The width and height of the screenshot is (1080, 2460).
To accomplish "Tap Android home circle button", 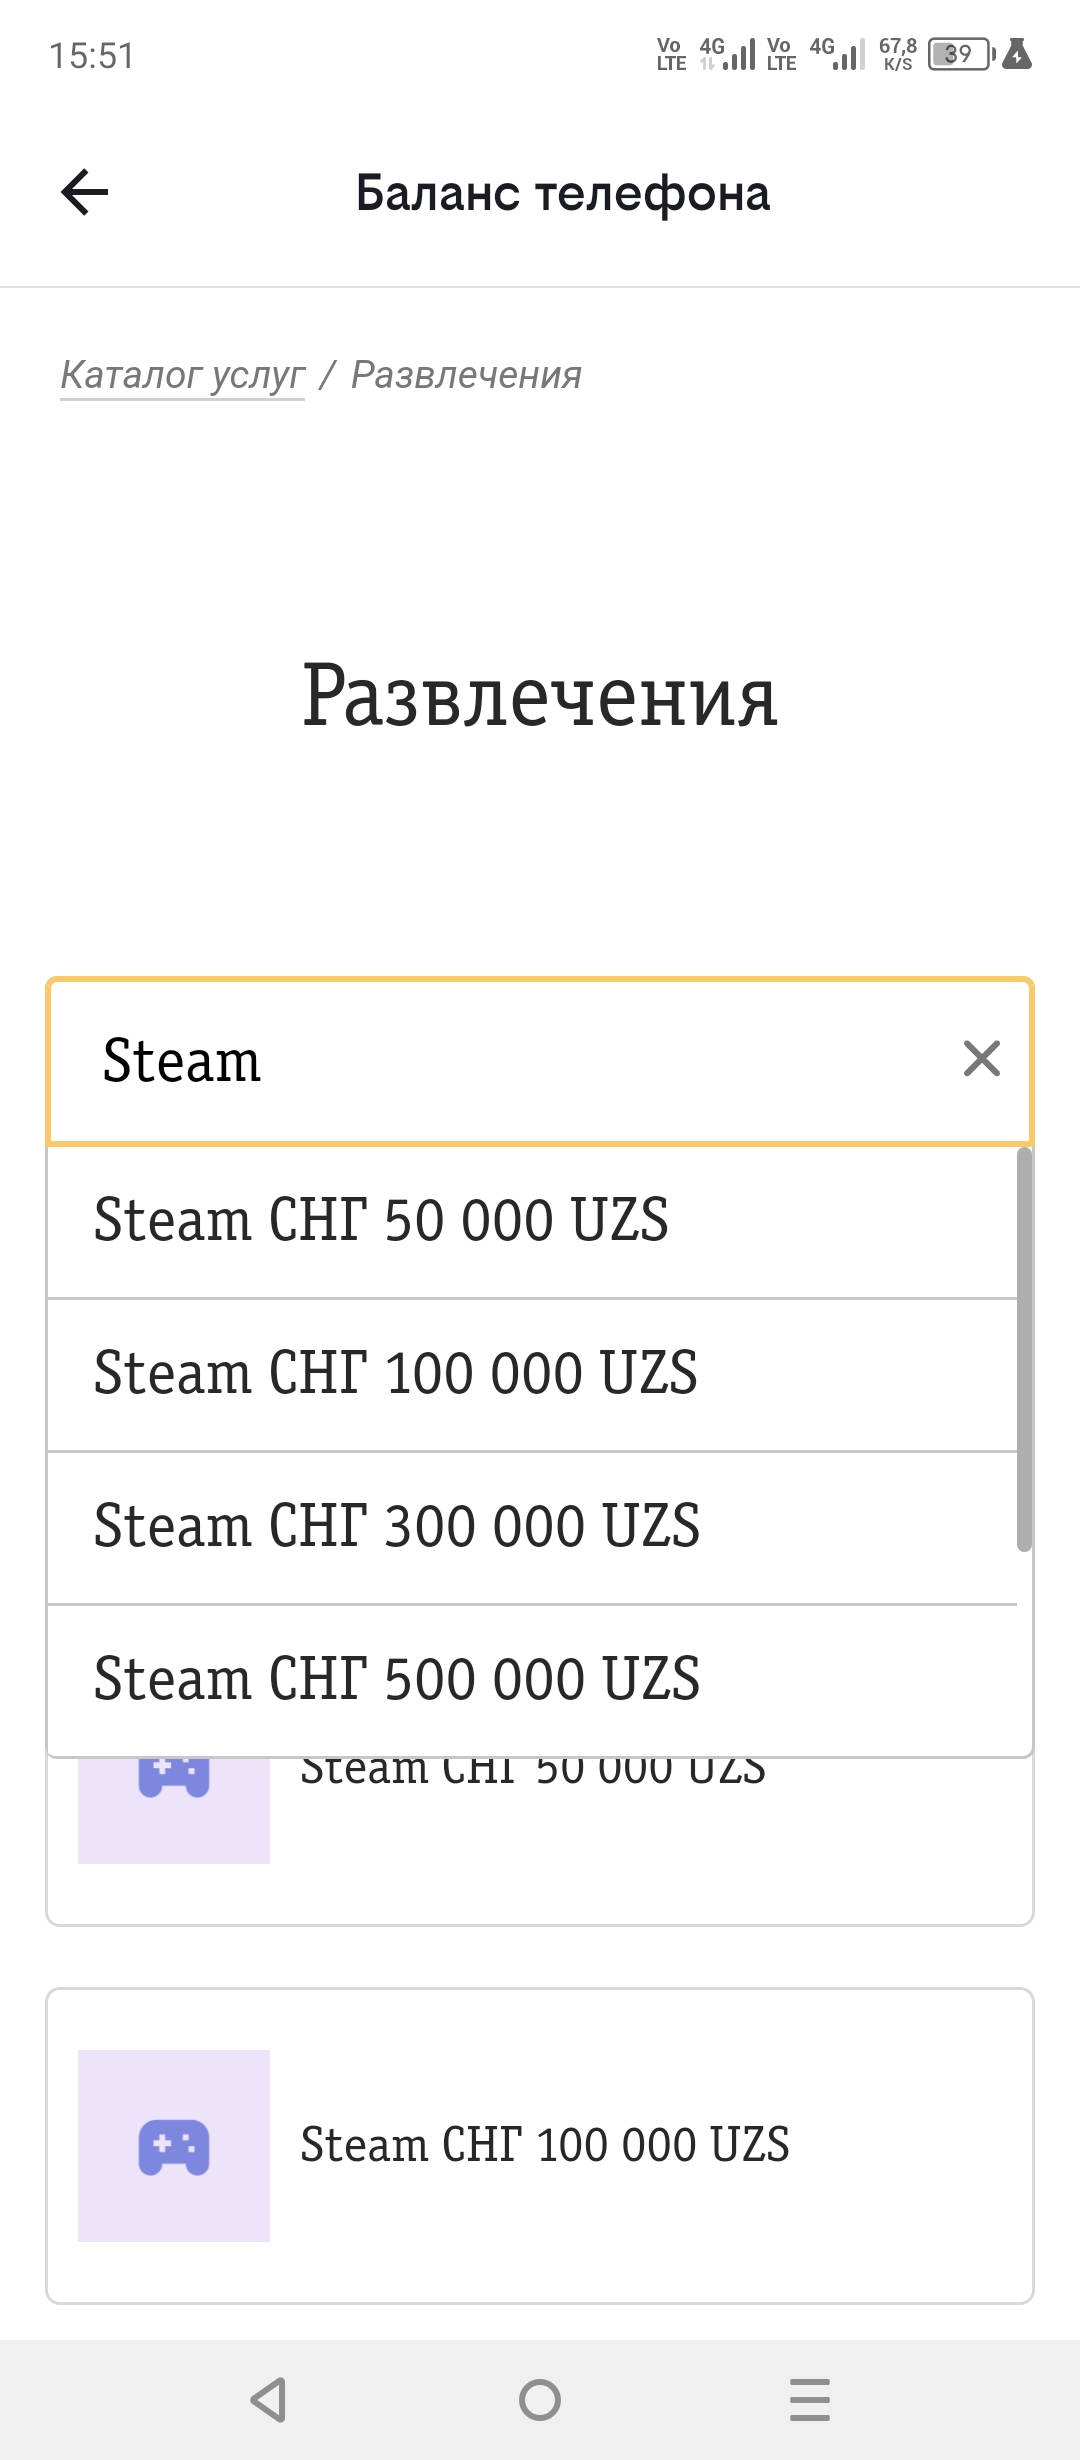I will [x=540, y=2399].
